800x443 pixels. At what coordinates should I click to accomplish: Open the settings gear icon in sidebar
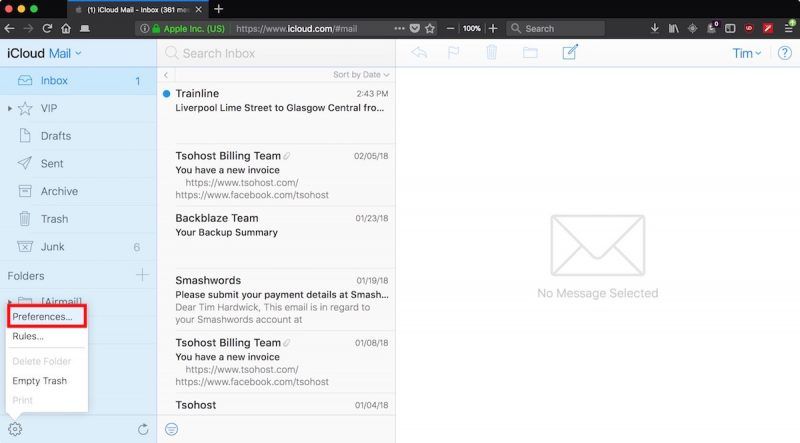[x=15, y=429]
